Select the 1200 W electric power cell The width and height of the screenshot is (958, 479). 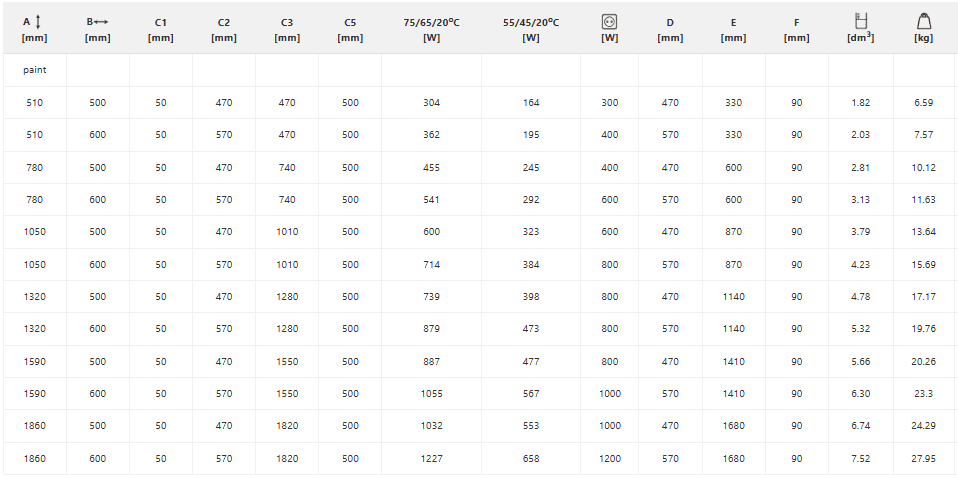[x=609, y=459]
